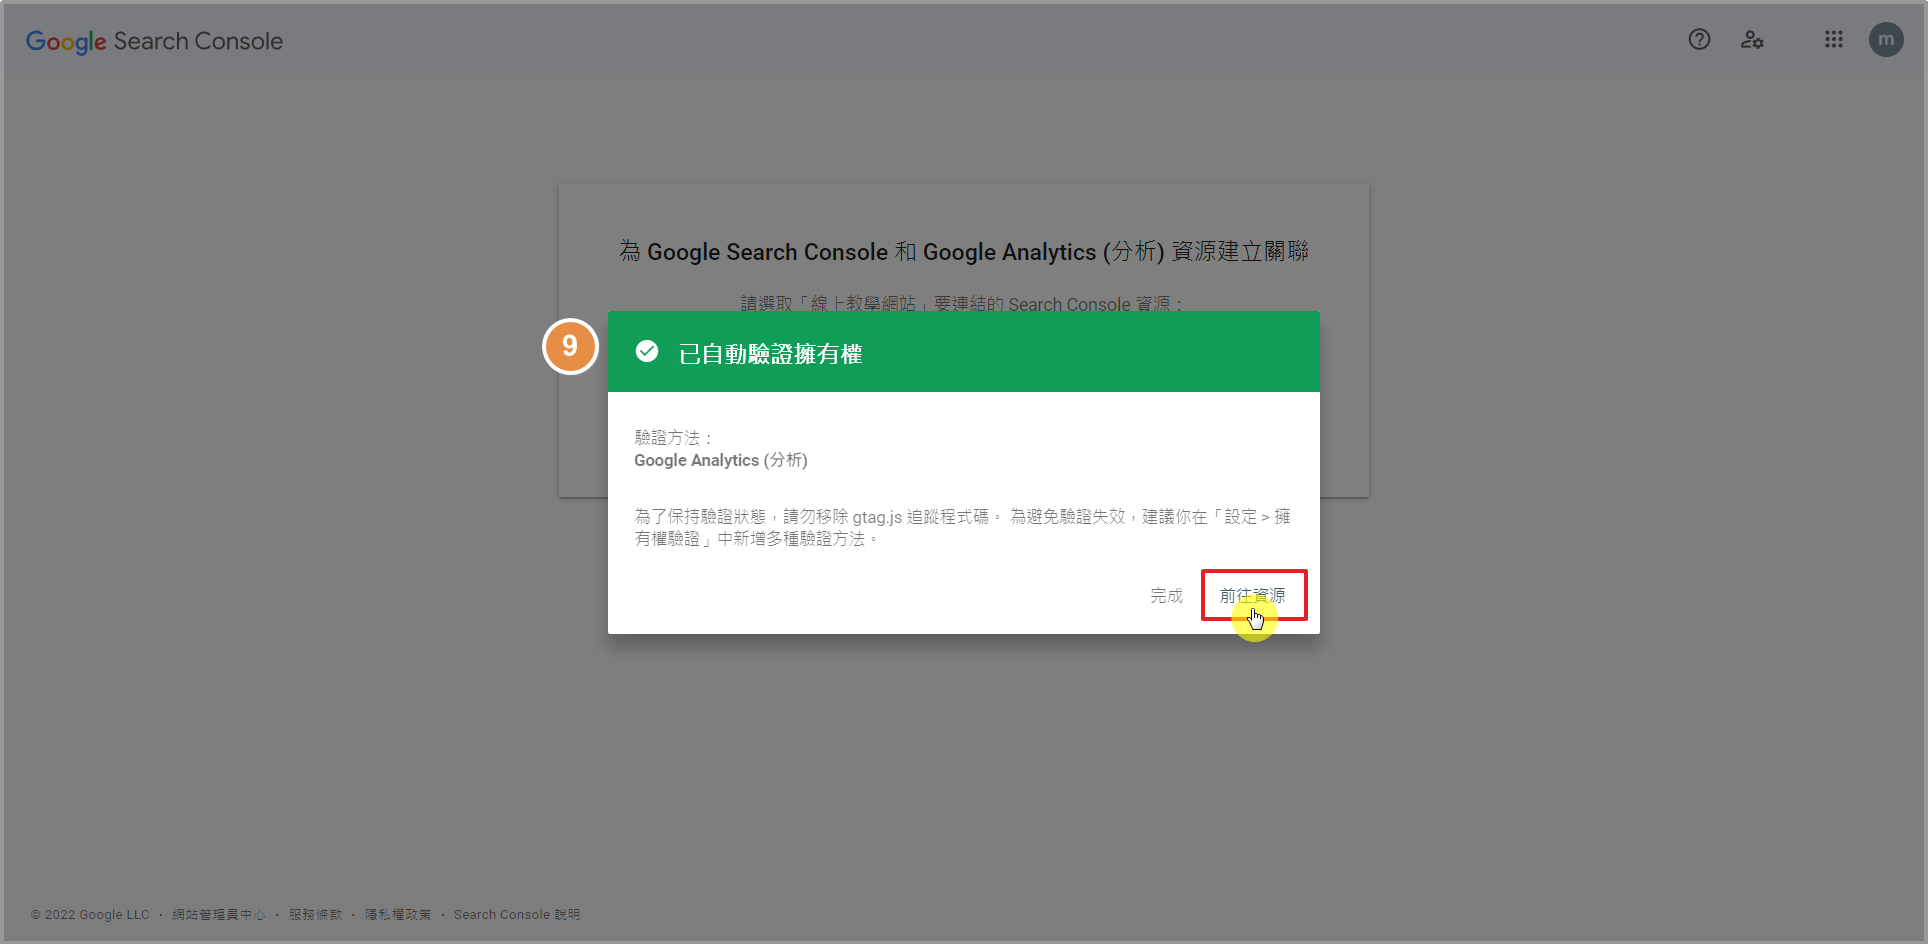Click the 已自動驗證擁有權 dialog title
1929x944 pixels.
770,354
